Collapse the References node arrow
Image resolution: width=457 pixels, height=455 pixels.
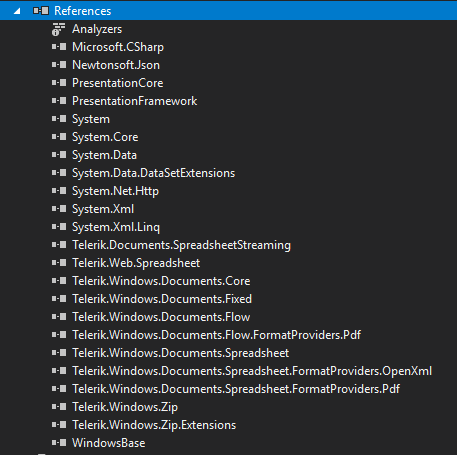tap(17, 11)
